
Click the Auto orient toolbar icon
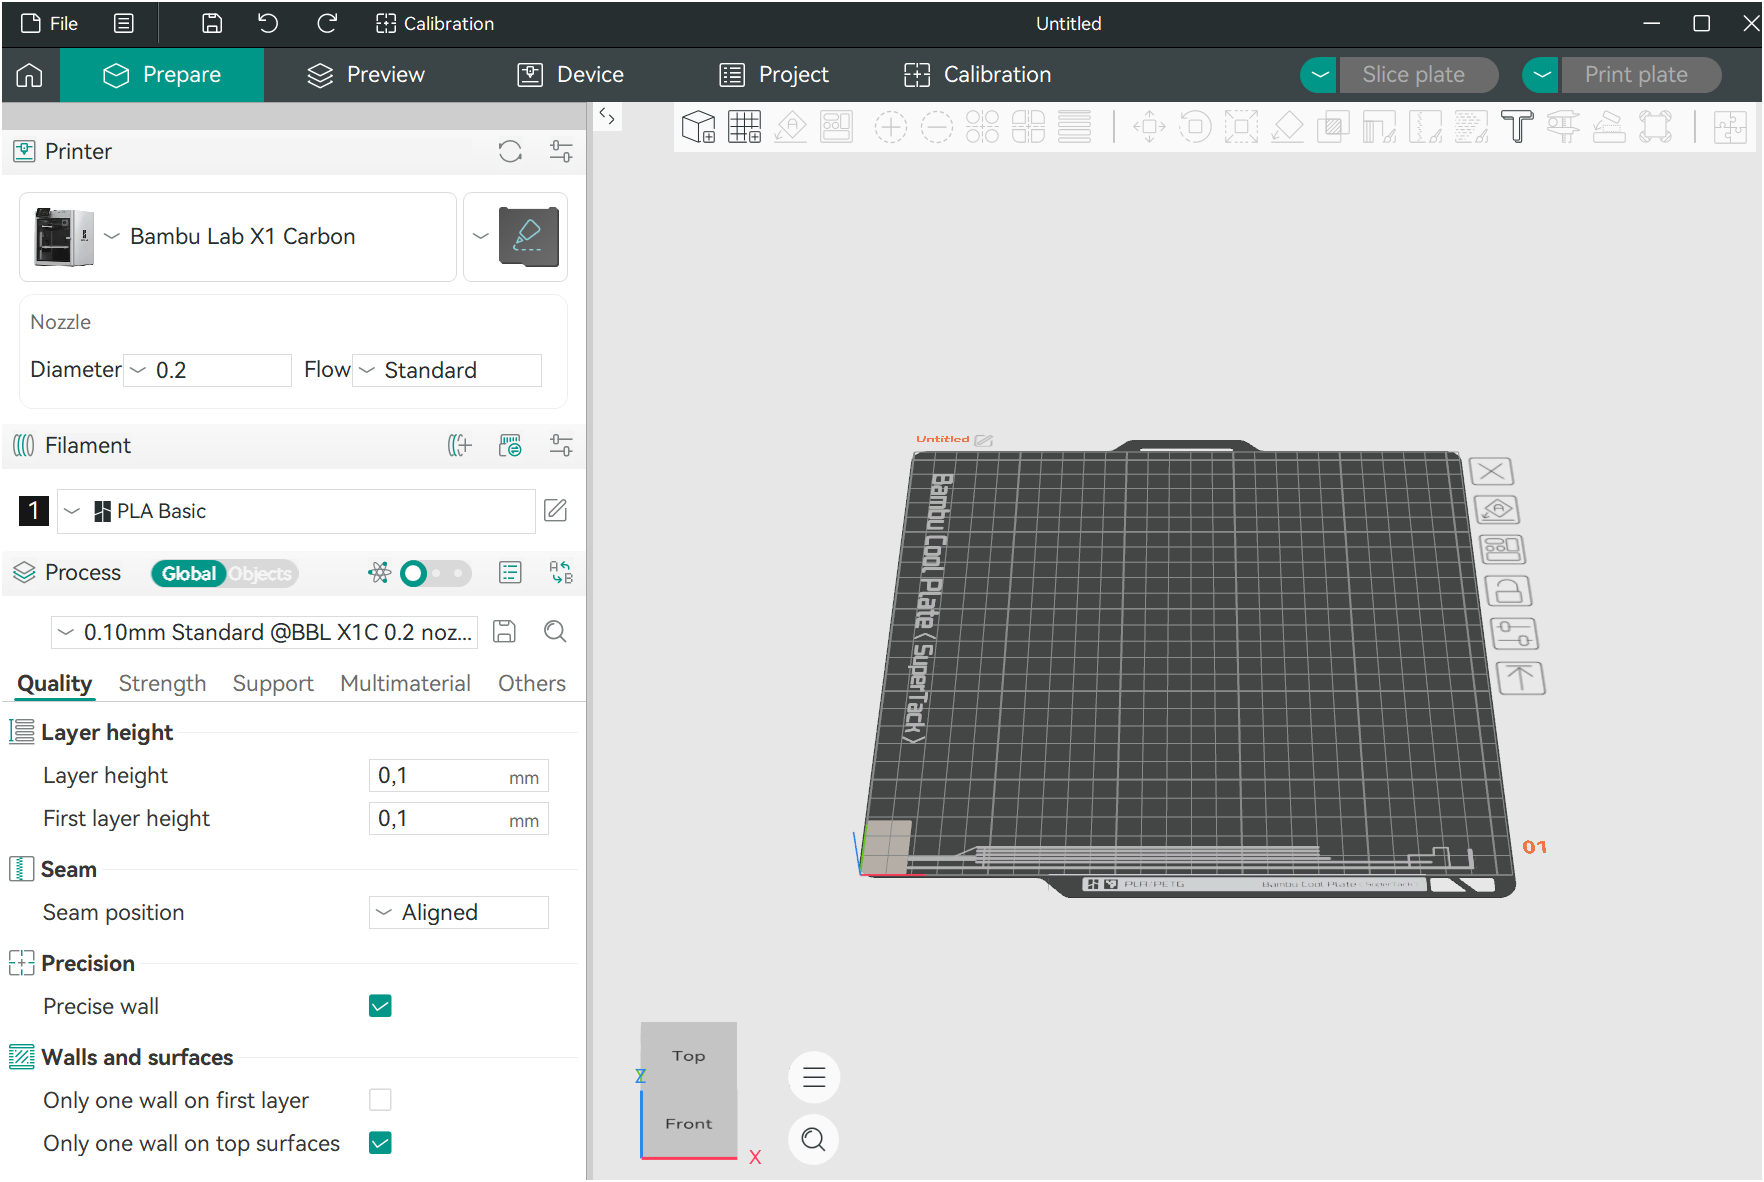[790, 127]
